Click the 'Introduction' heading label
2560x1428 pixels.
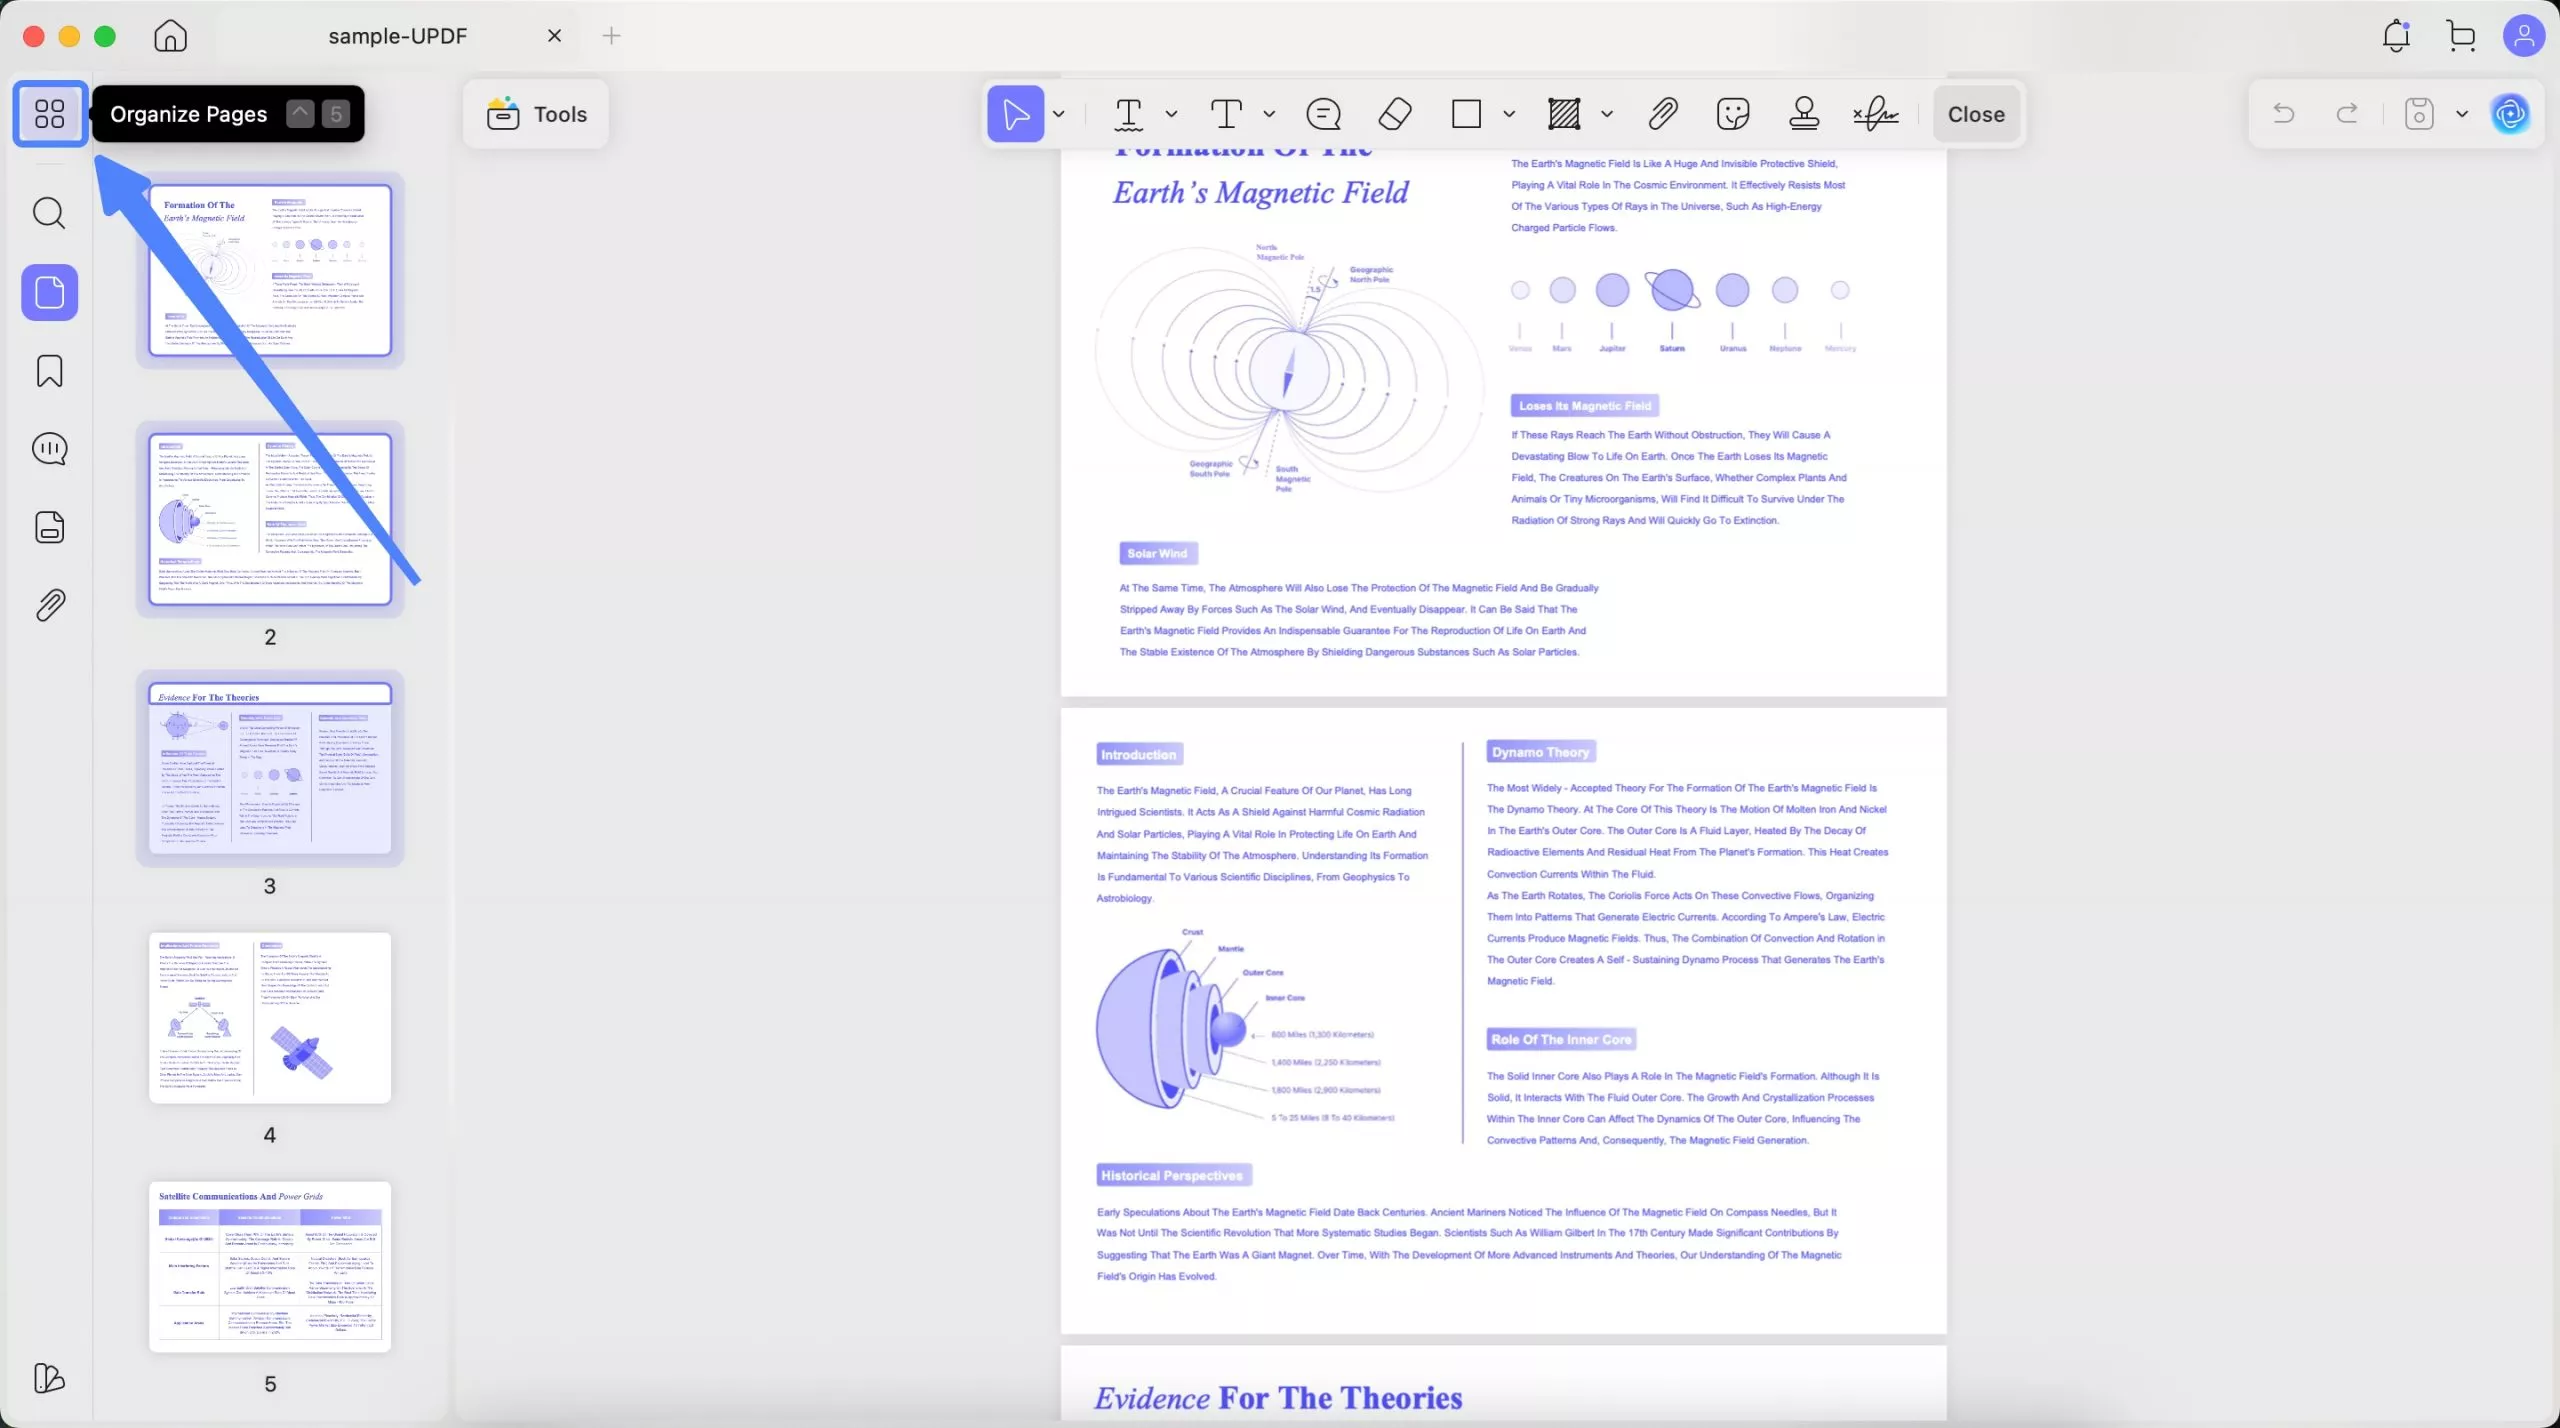(1139, 755)
